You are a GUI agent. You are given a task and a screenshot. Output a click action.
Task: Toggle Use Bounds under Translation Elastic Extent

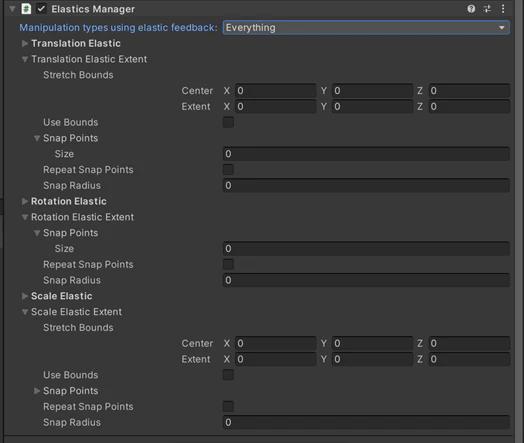[228, 122]
